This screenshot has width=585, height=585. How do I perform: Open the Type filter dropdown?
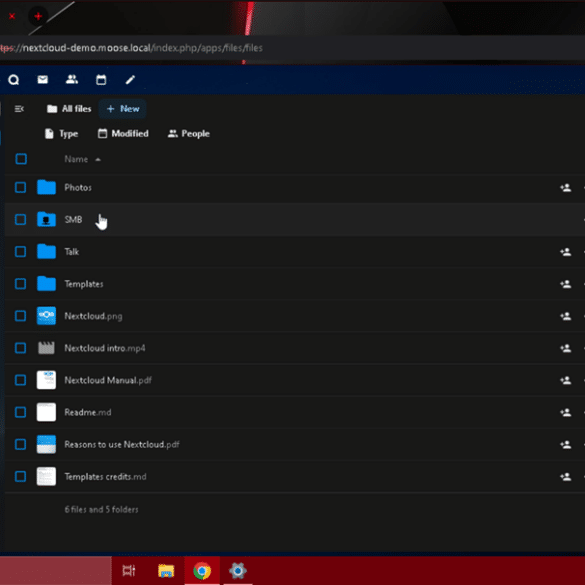point(61,134)
